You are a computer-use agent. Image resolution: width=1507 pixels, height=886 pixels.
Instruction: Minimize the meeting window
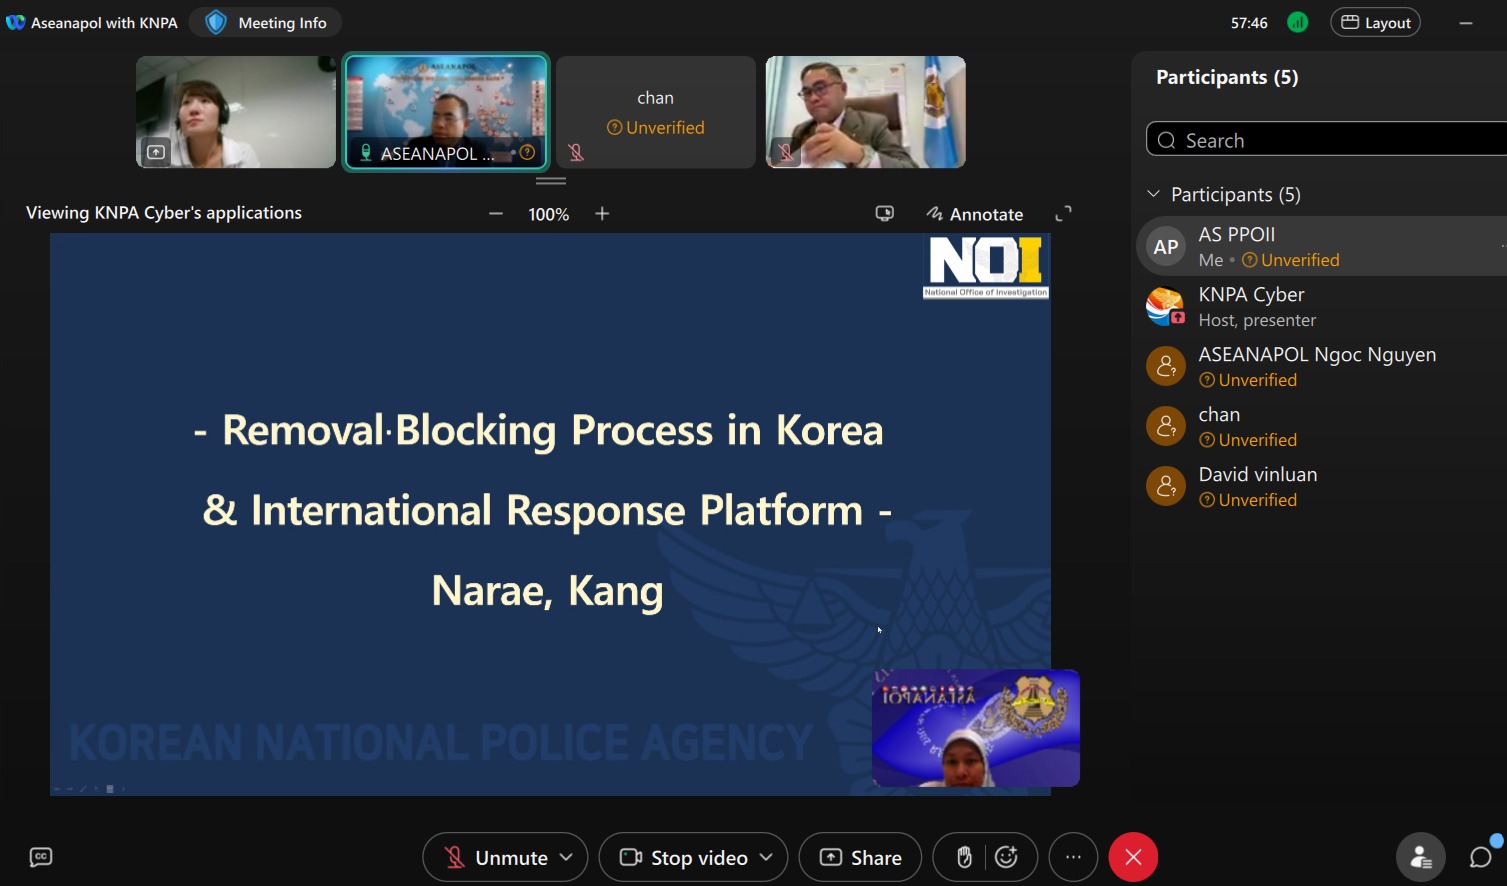[1466, 22]
